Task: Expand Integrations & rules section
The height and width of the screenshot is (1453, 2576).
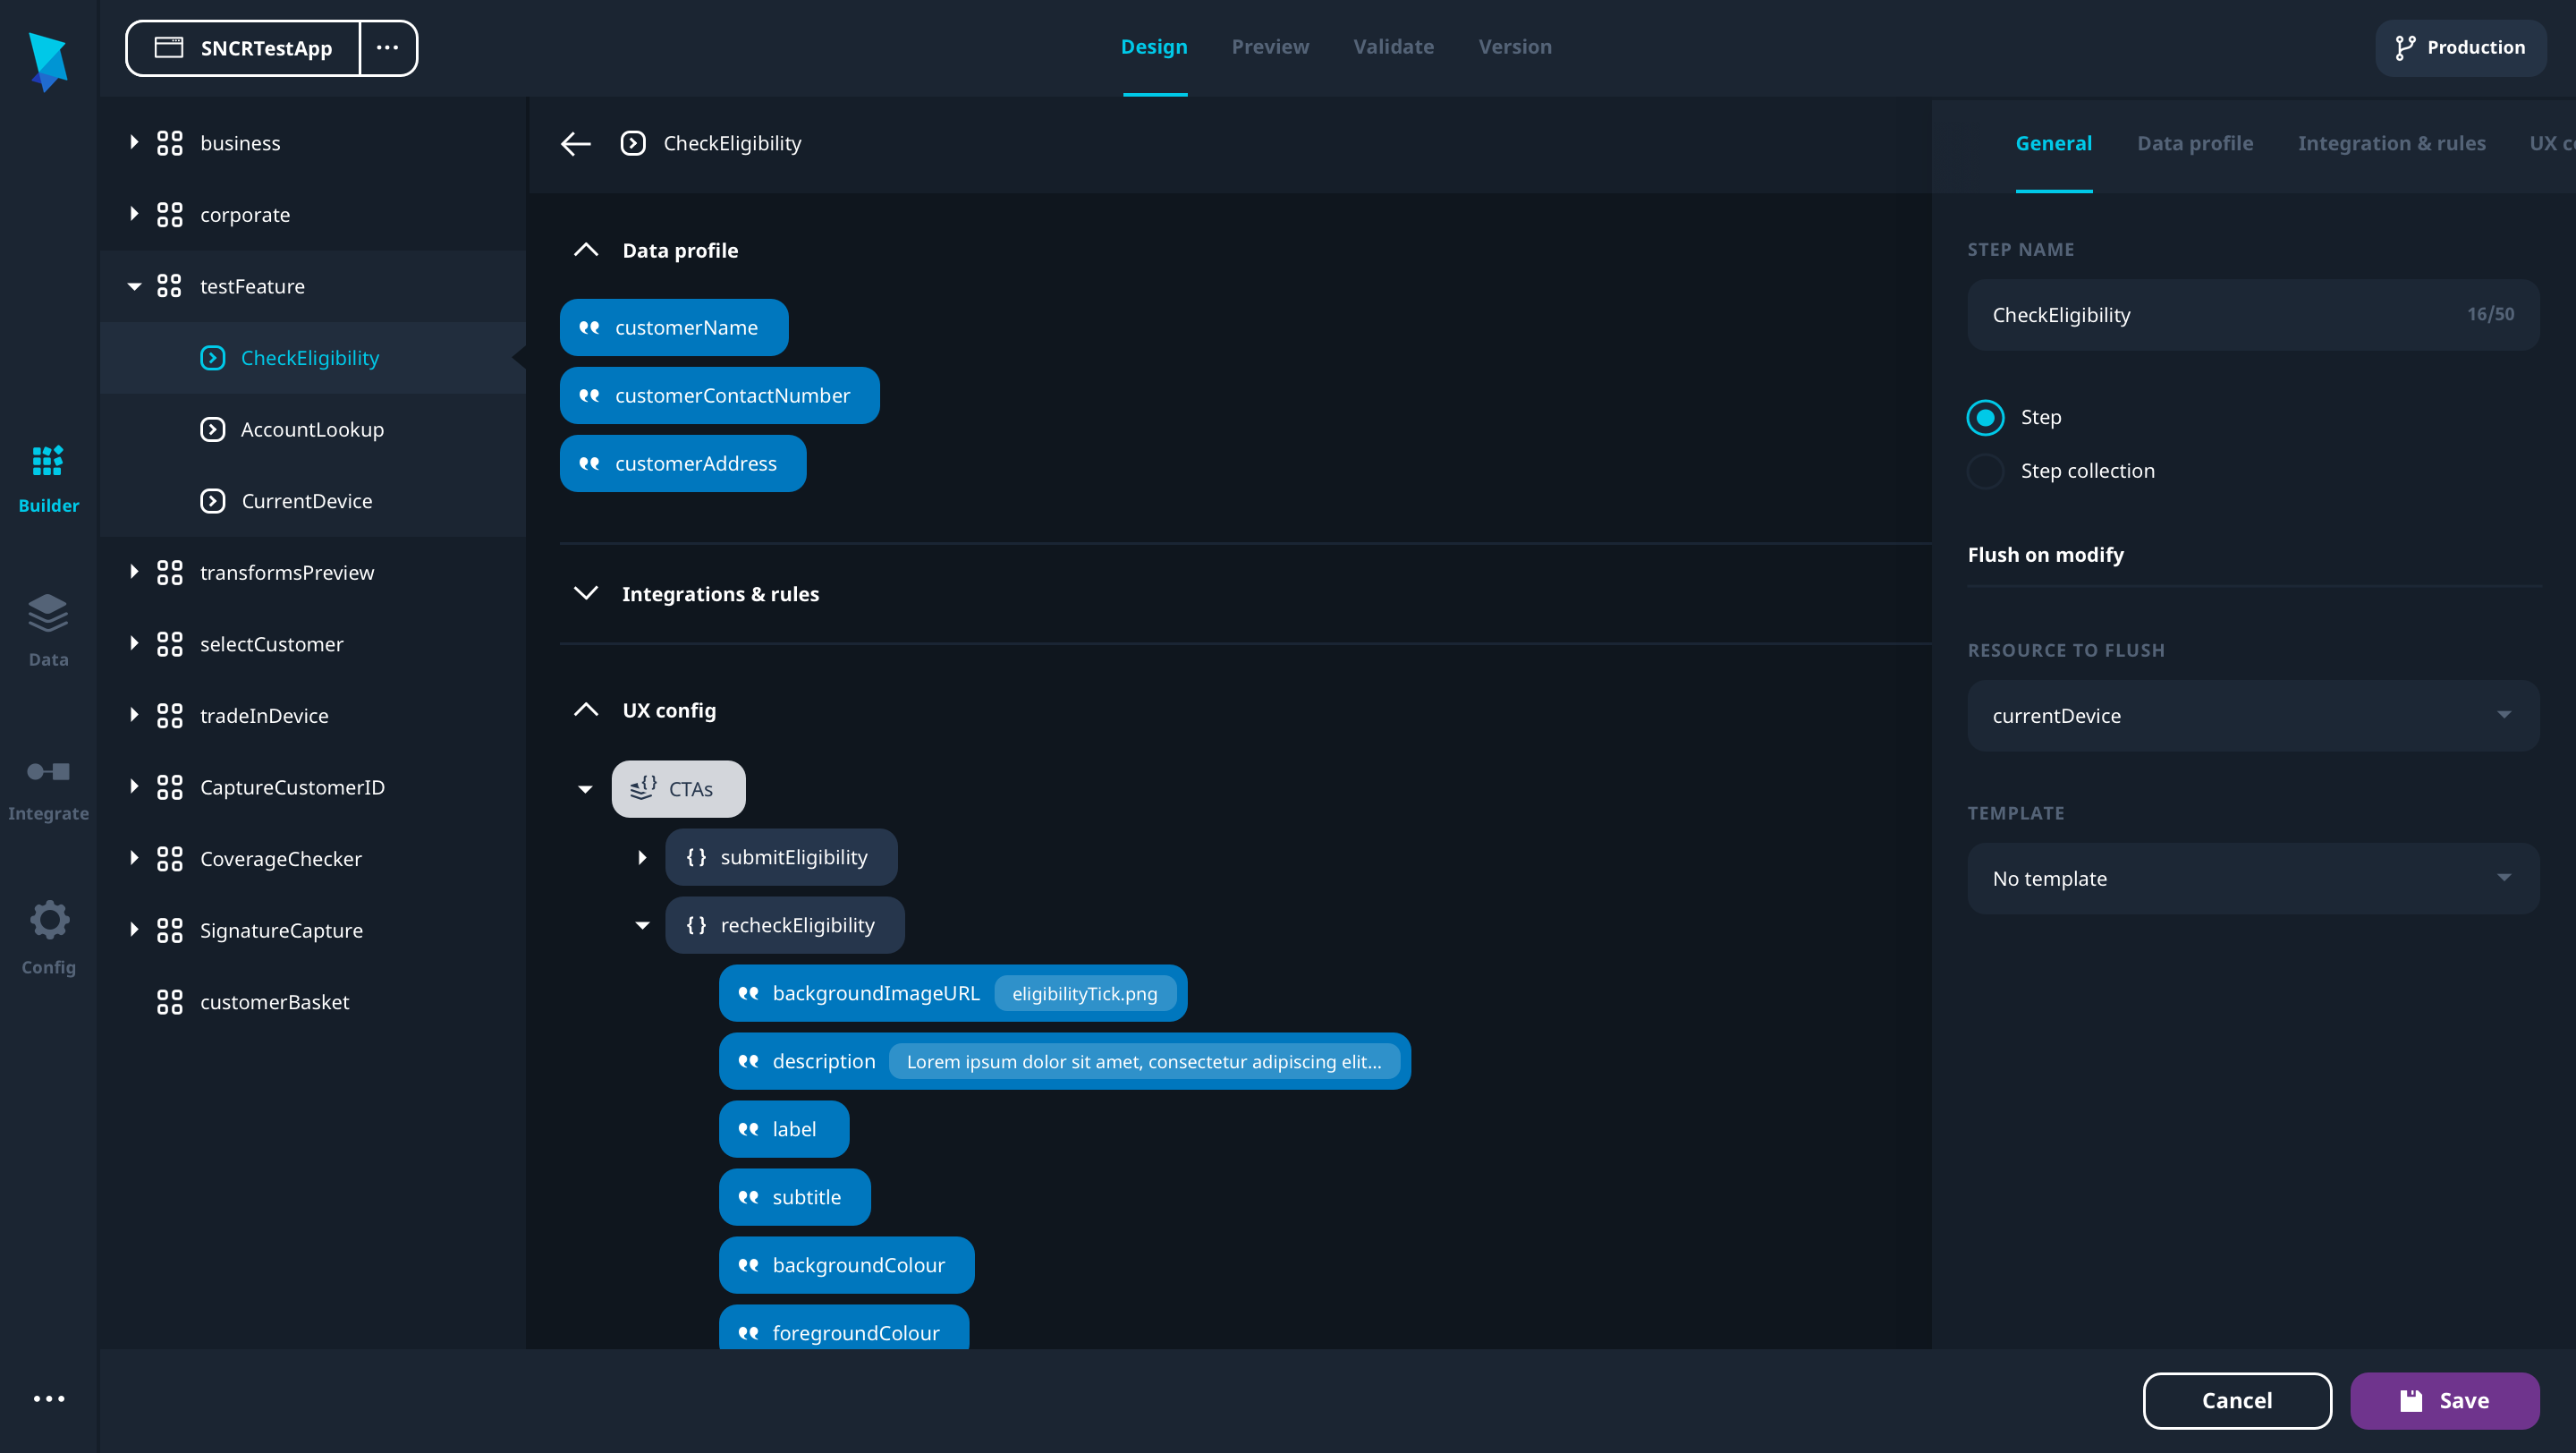Action: tap(586, 594)
